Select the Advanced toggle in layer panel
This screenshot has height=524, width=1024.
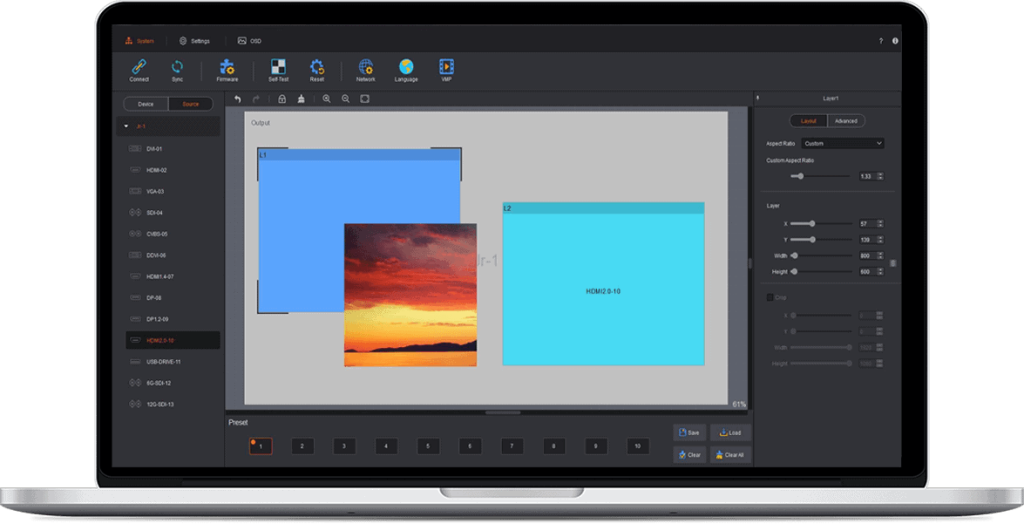[x=846, y=121]
